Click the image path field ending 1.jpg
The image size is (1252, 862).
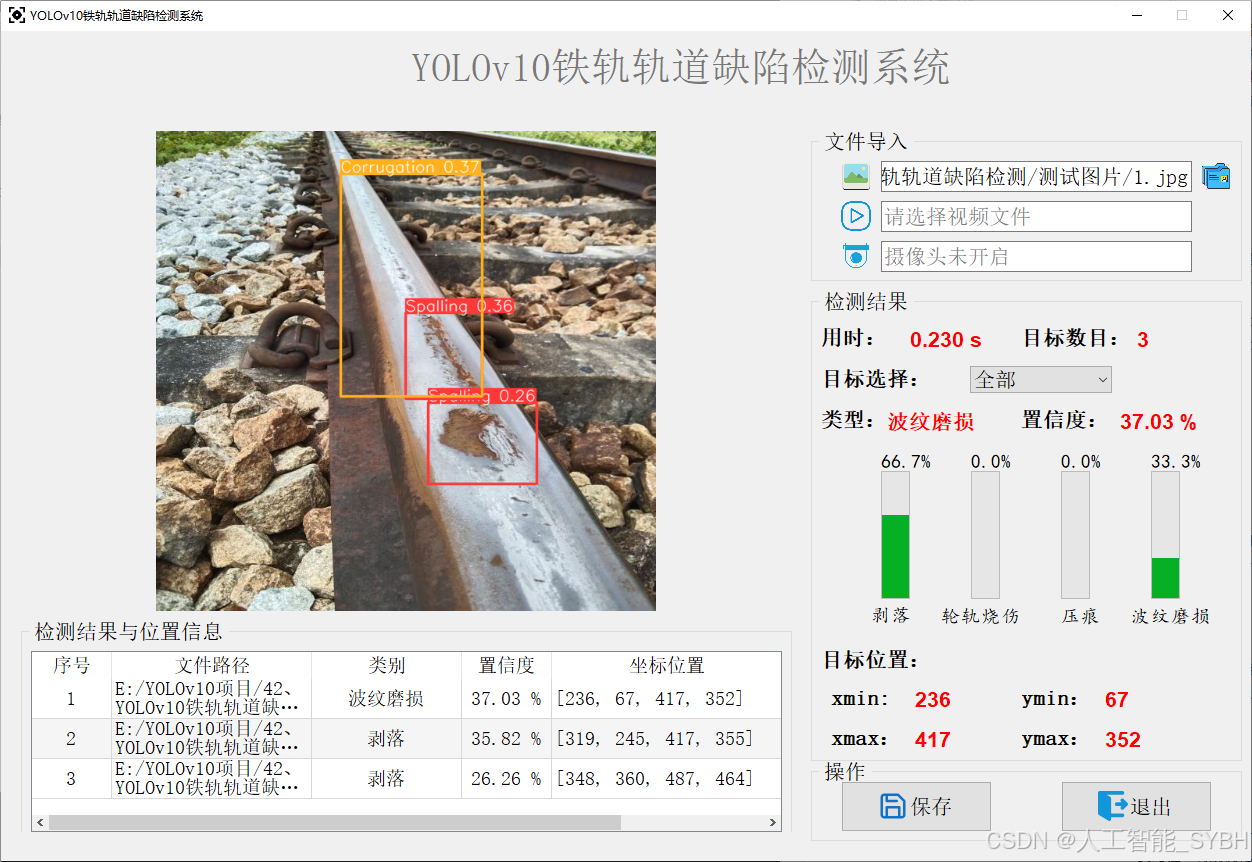point(1036,177)
